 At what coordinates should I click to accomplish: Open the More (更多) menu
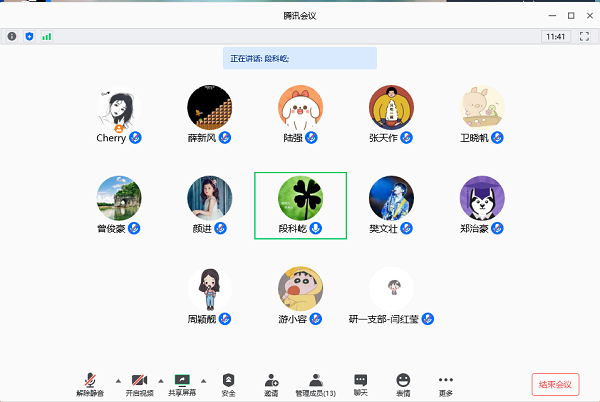coord(446,384)
